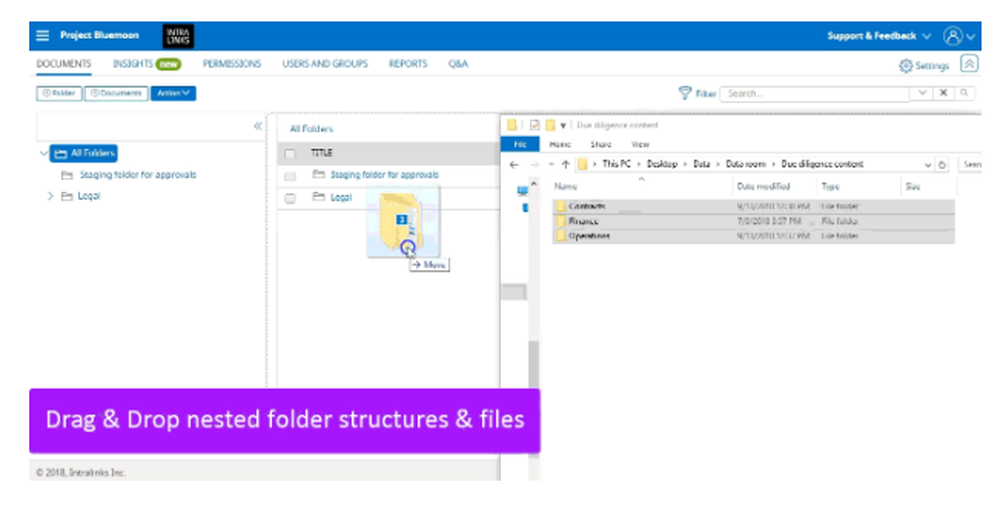Click the add Documents button

click(x=116, y=93)
